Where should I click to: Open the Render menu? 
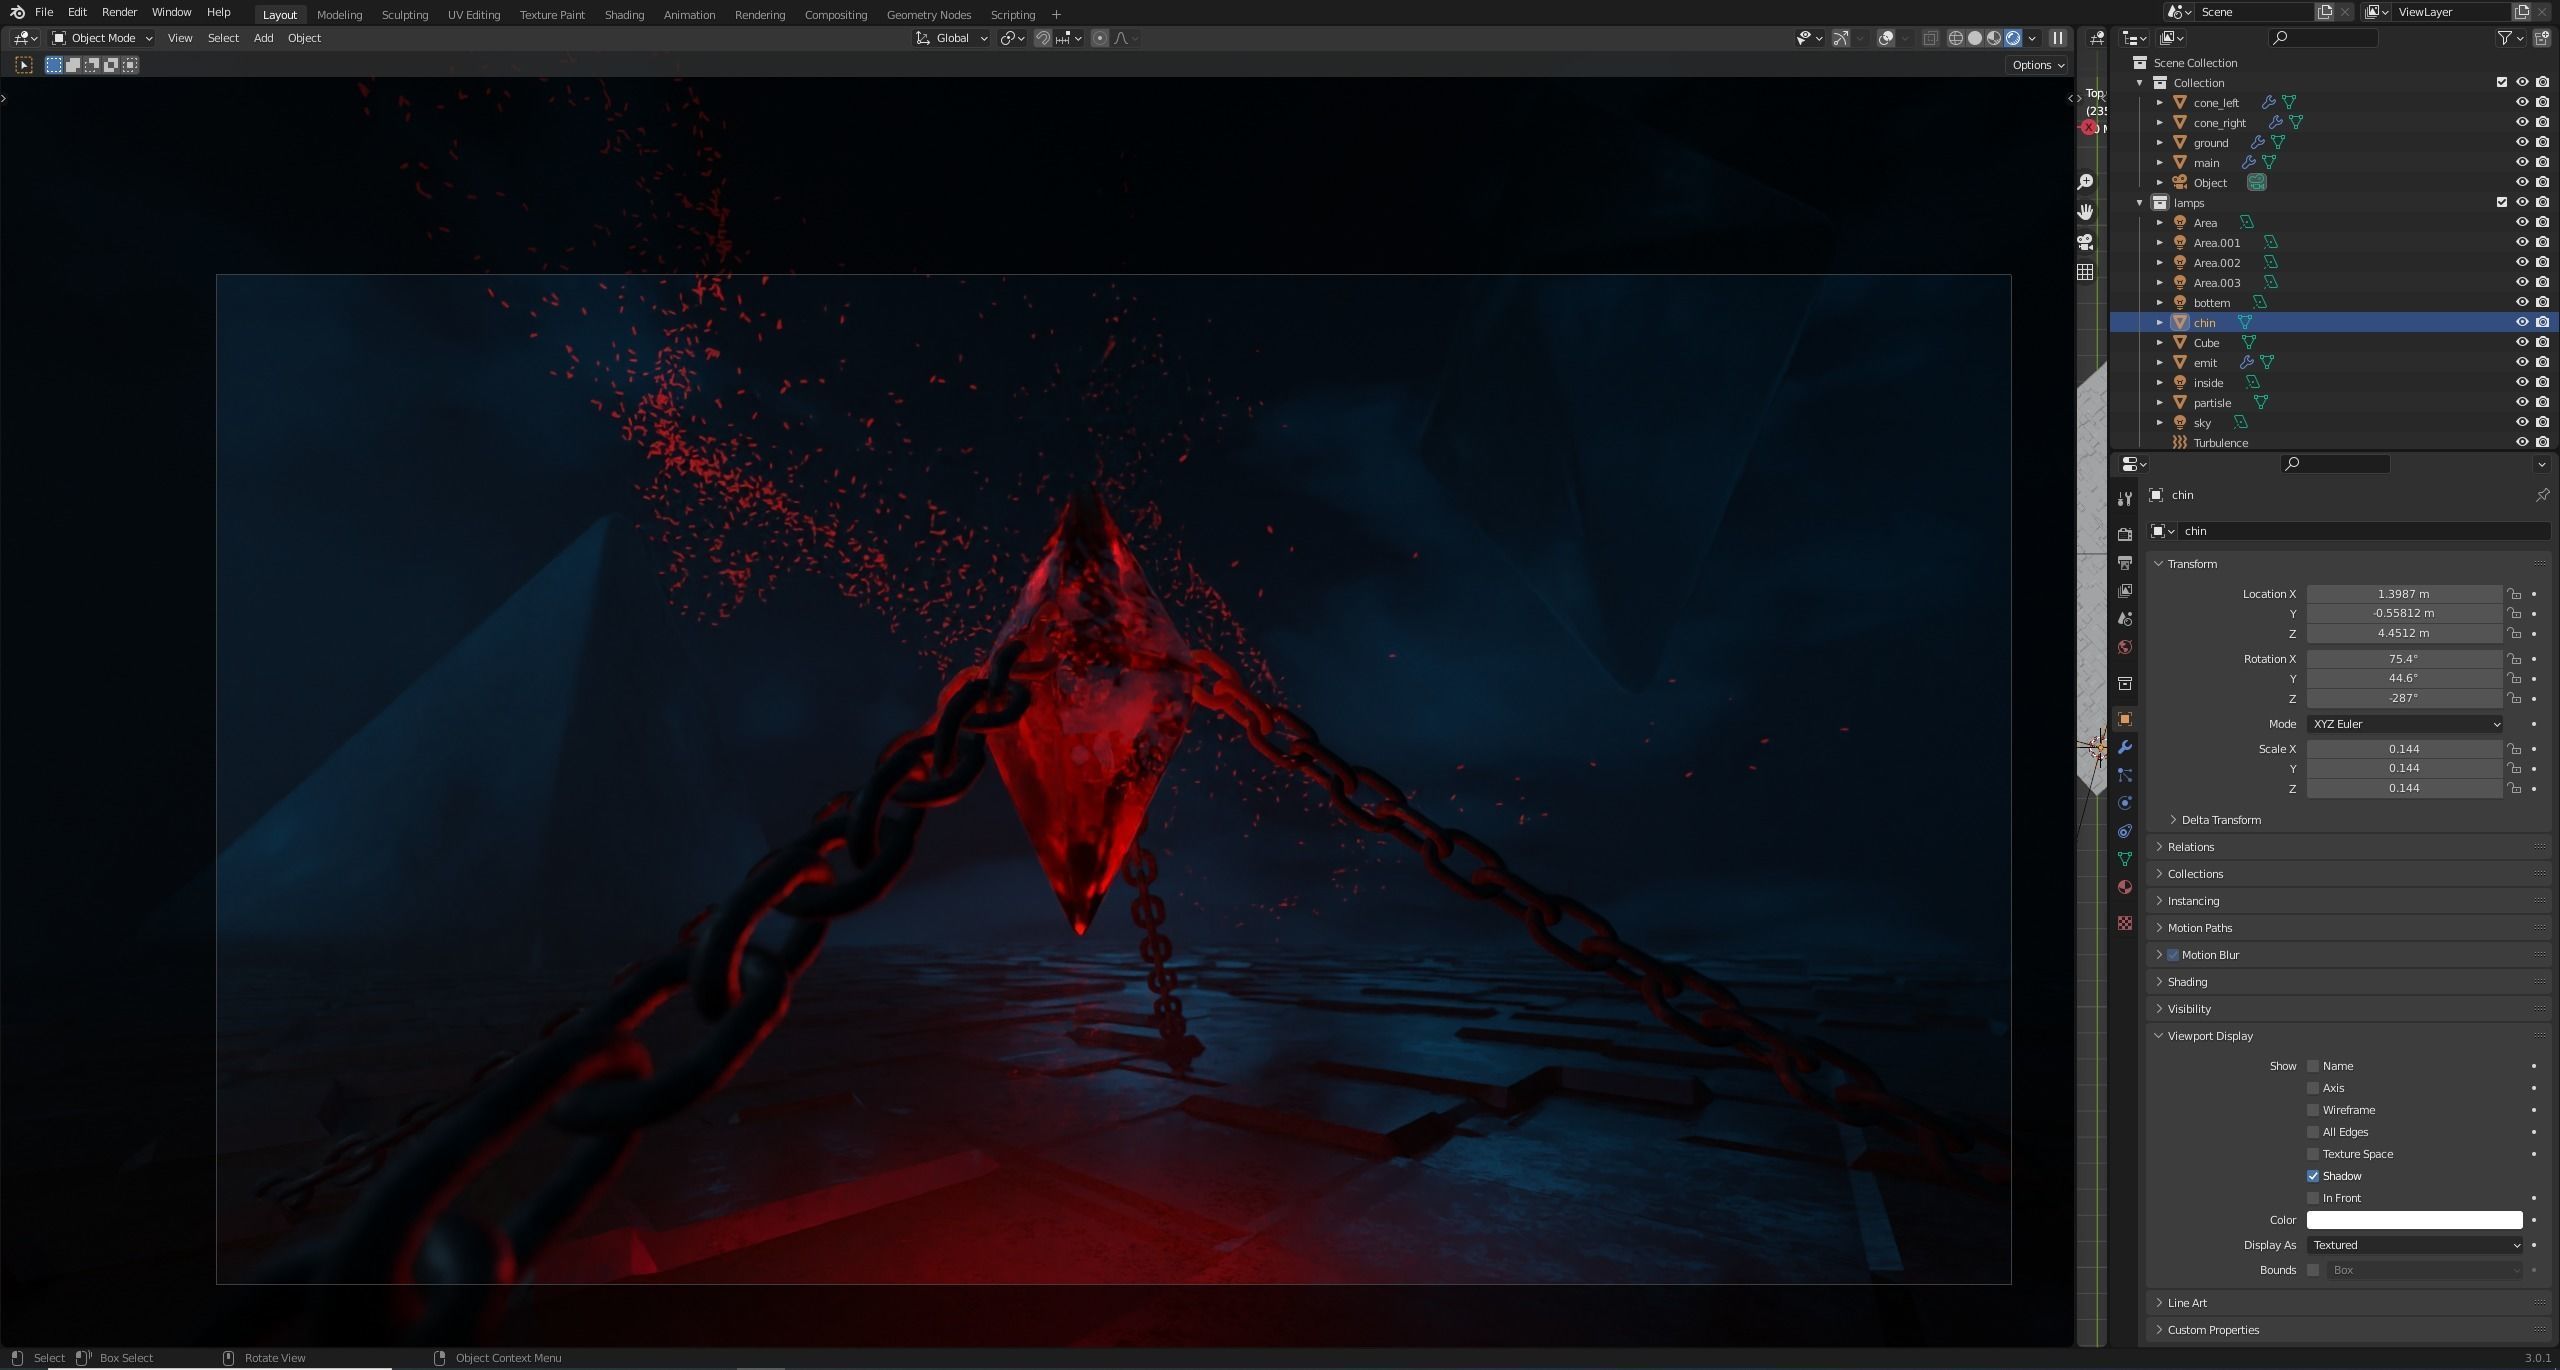(119, 12)
